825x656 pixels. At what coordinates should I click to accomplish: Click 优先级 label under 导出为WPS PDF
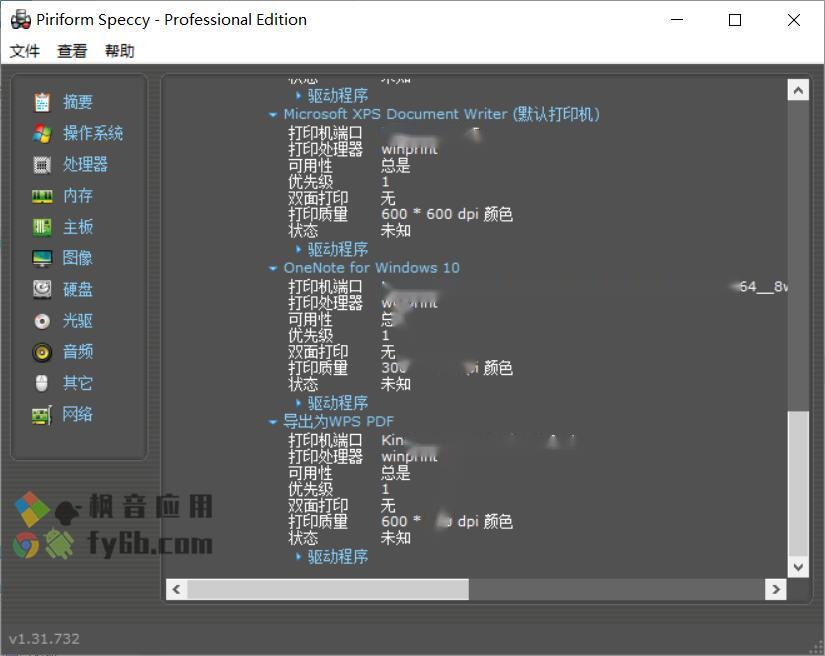coord(310,489)
